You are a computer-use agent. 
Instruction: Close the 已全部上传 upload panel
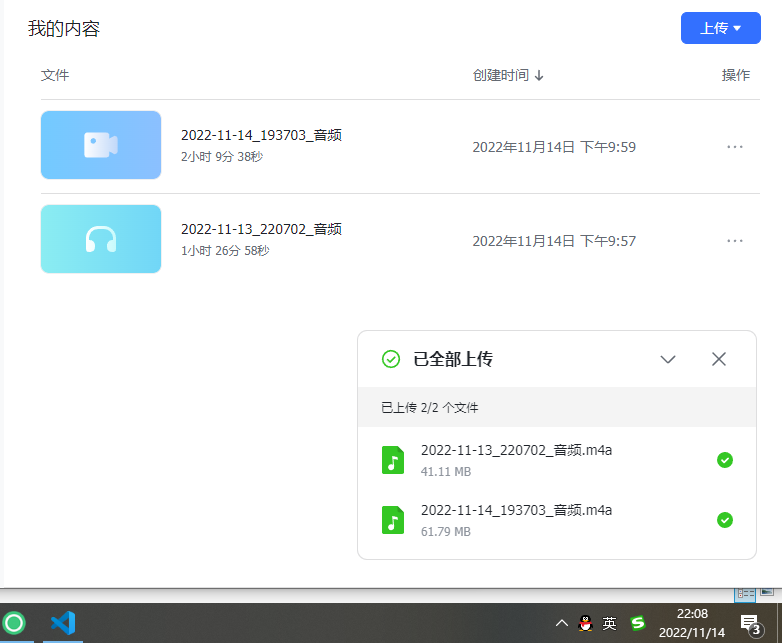click(719, 359)
